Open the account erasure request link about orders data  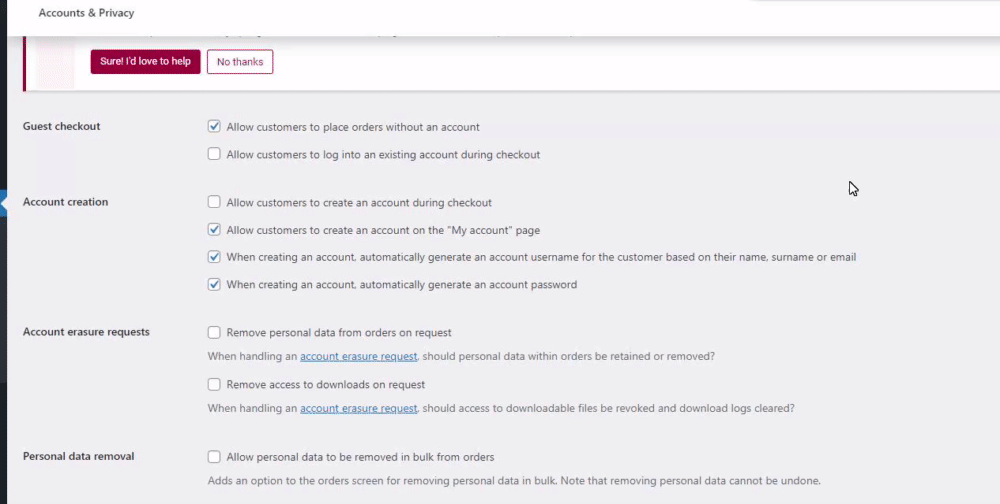pyautogui.click(x=358, y=356)
